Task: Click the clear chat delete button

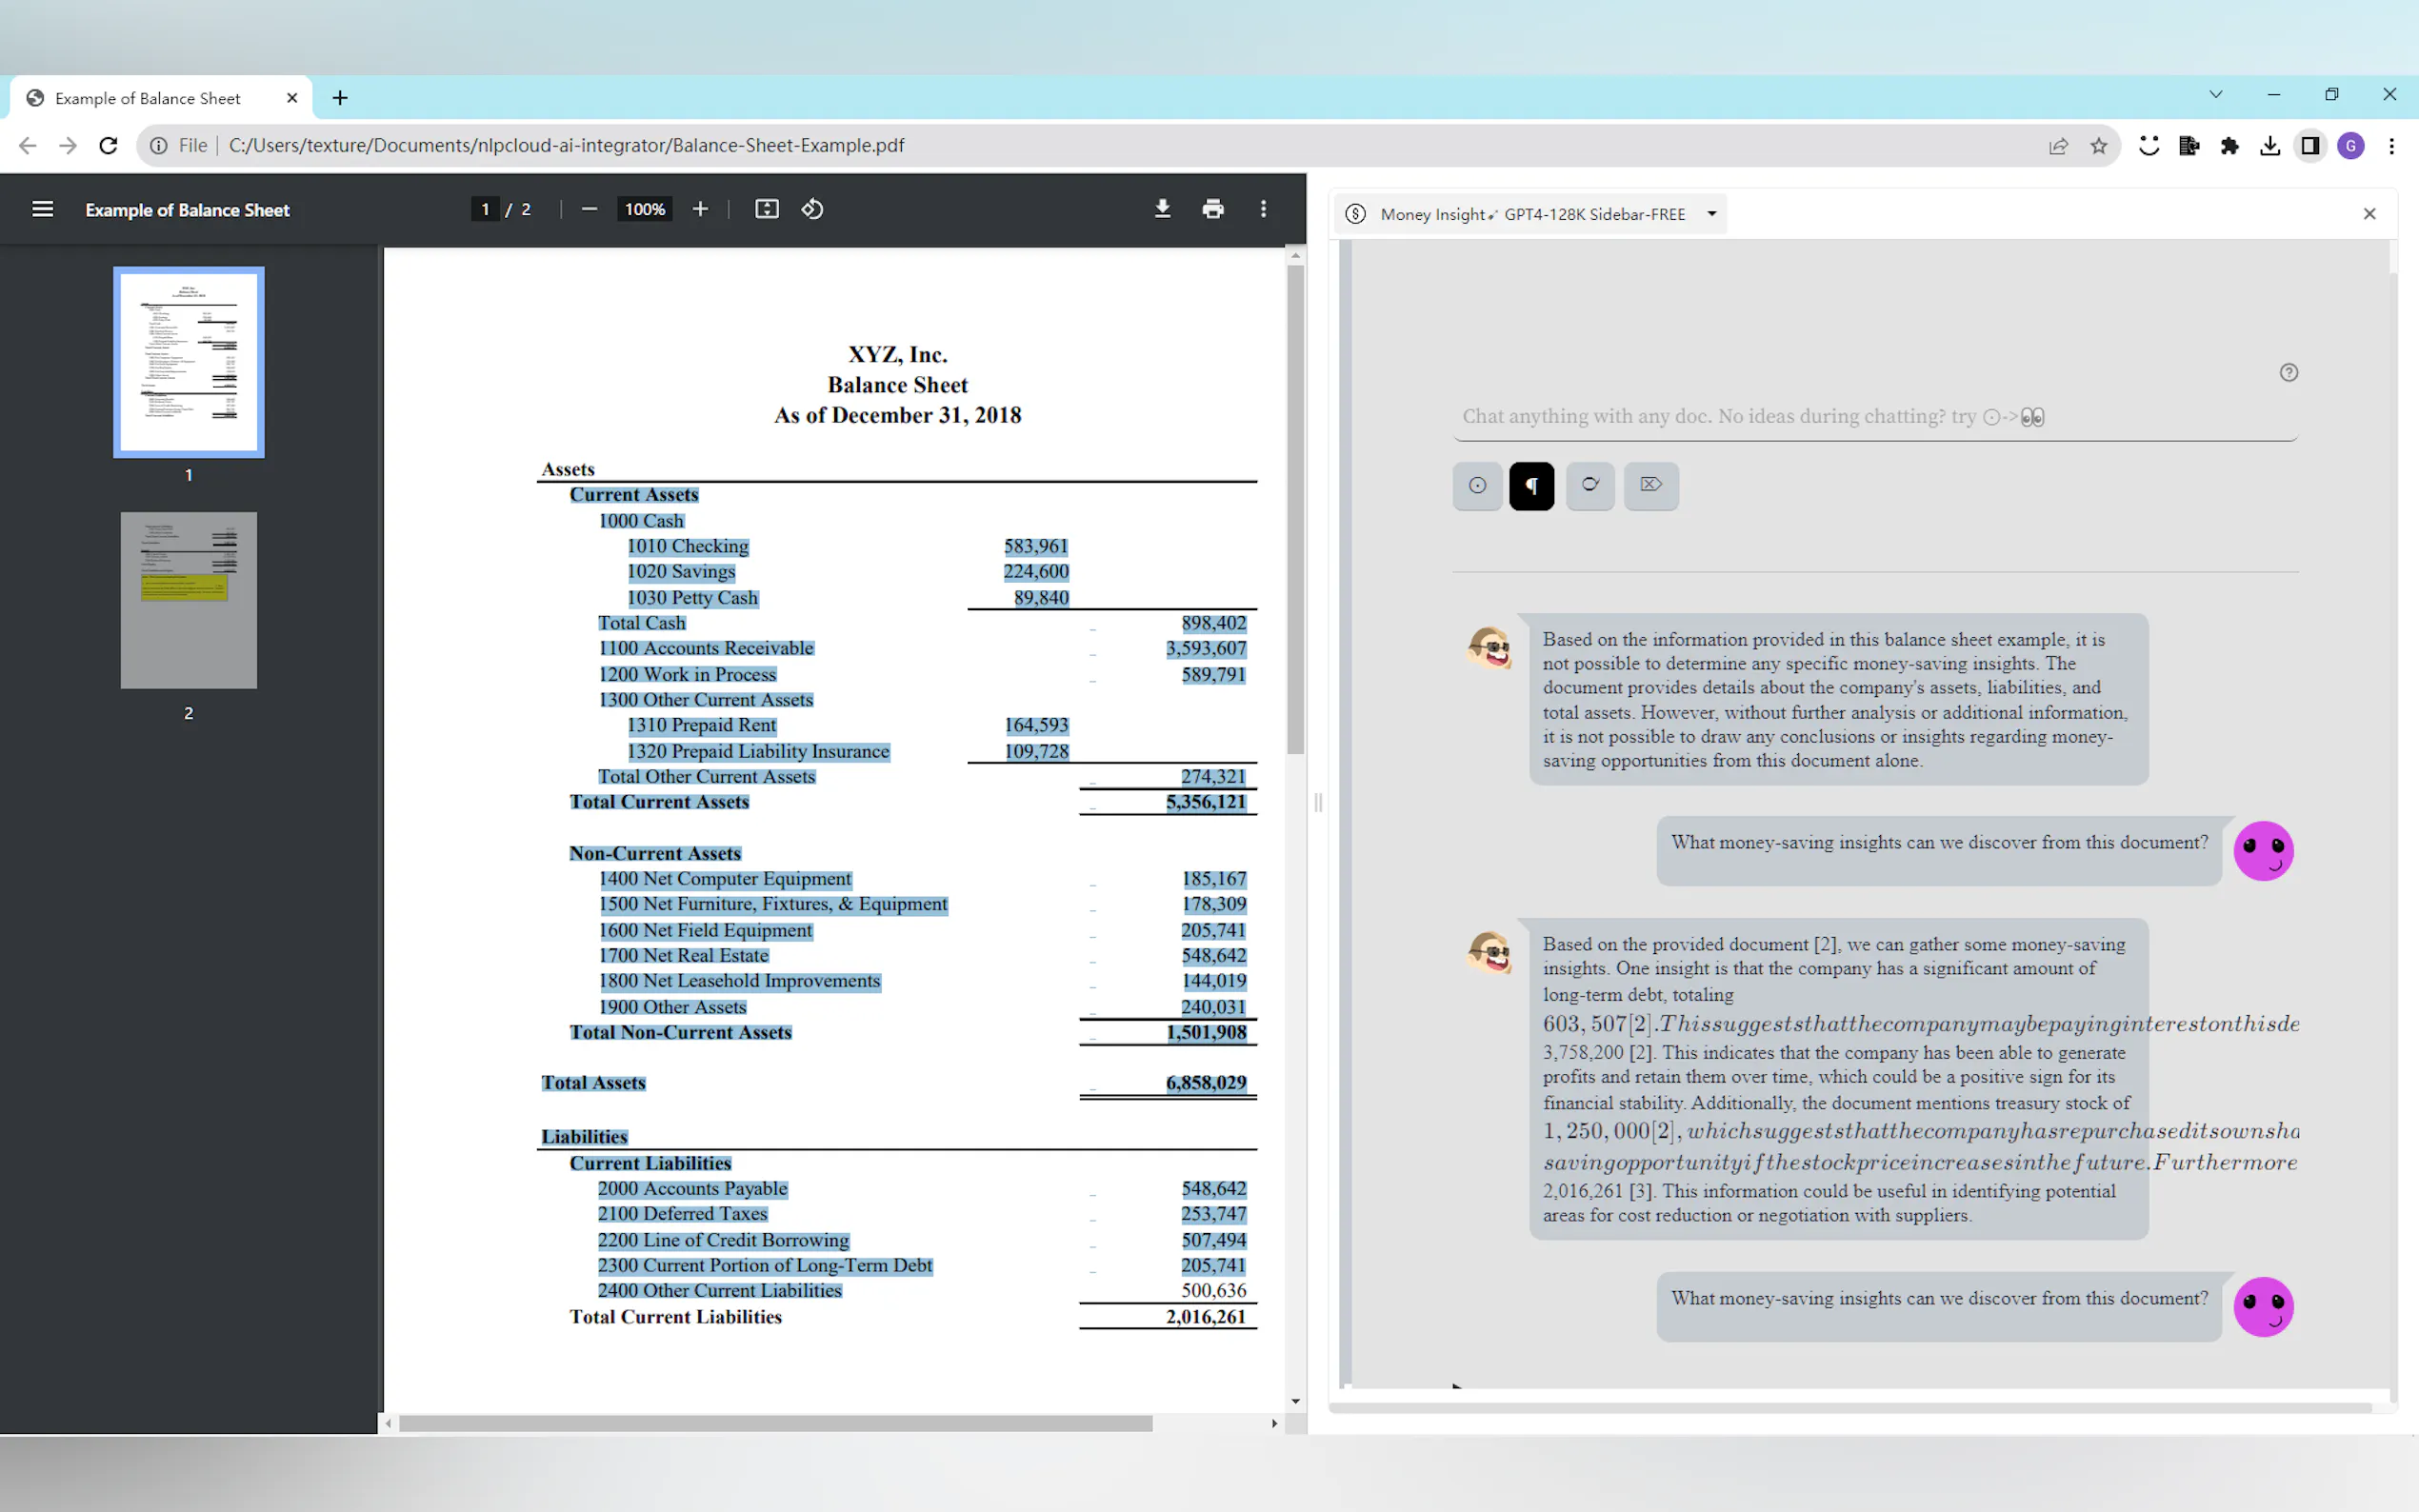Action: [1651, 486]
